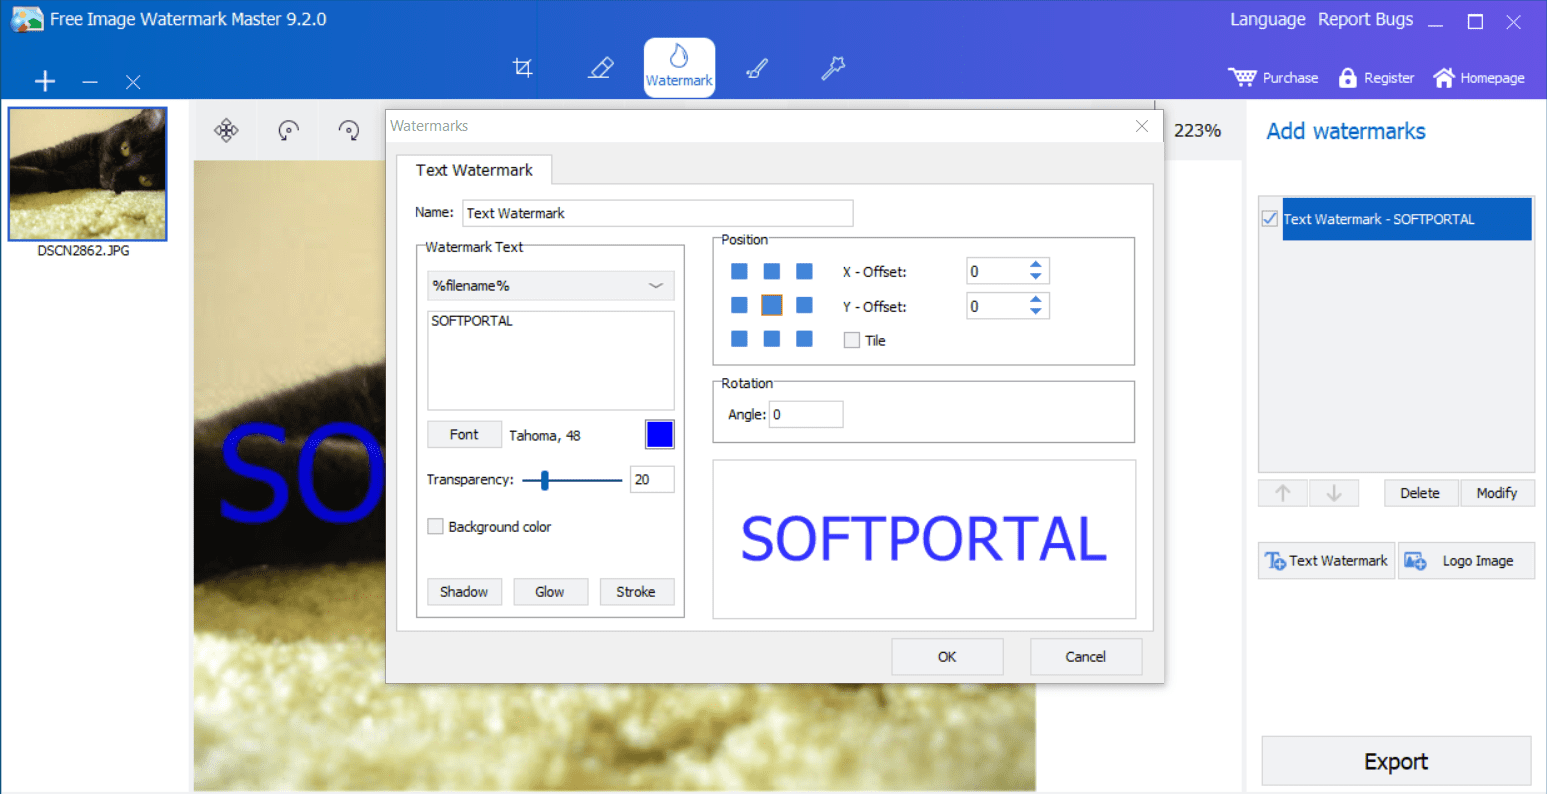The image size is (1547, 794).
Task: Set position to middle-right square
Action: click(x=804, y=305)
